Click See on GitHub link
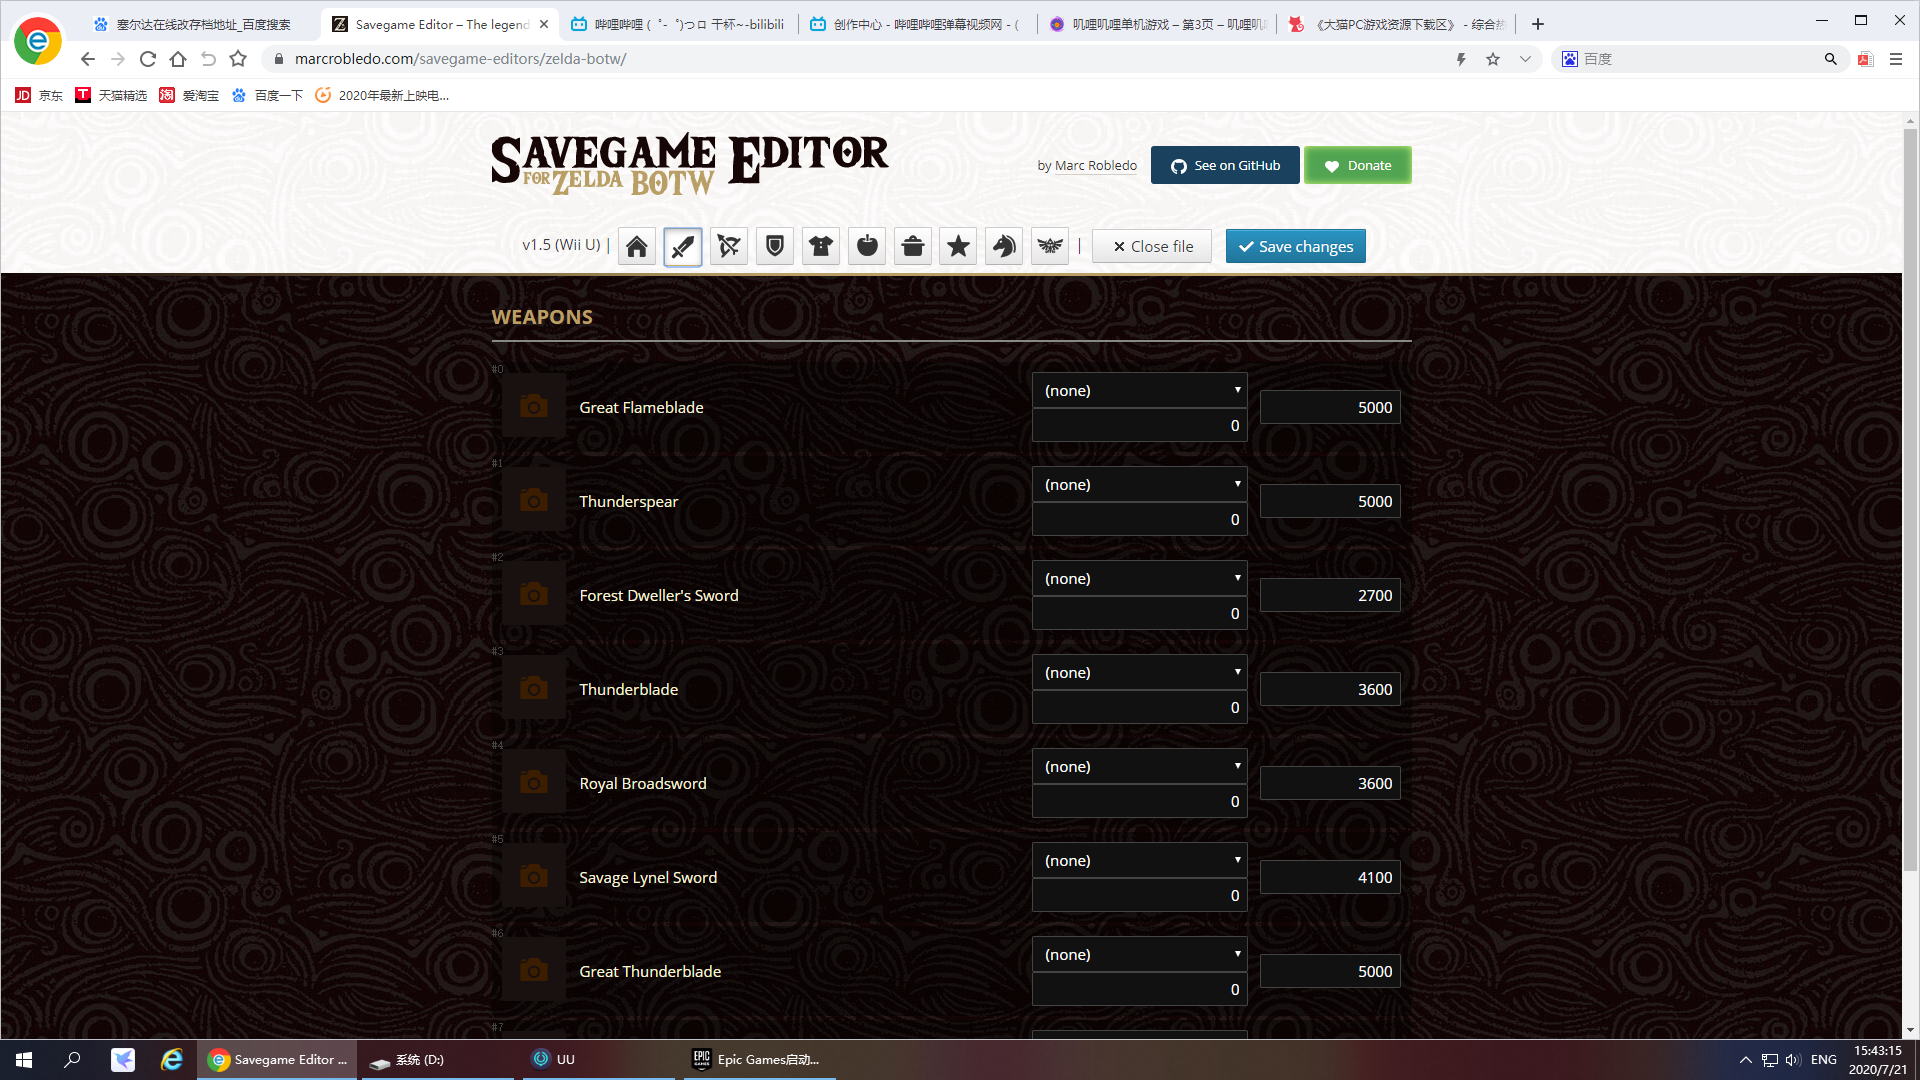The image size is (1920, 1080). click(x=1225, y=165)
